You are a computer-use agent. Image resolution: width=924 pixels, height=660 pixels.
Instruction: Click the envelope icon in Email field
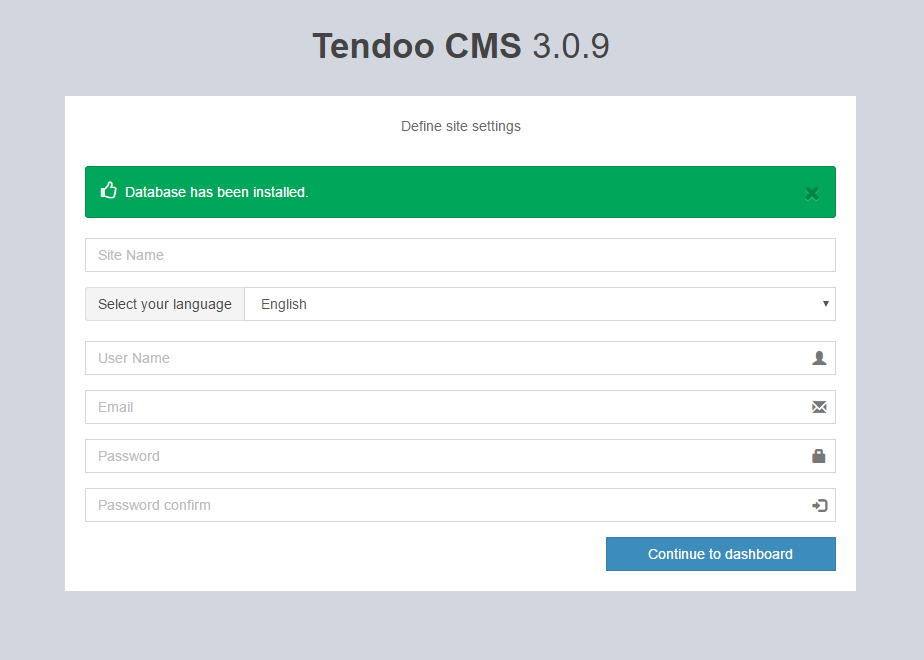(819, 407)
